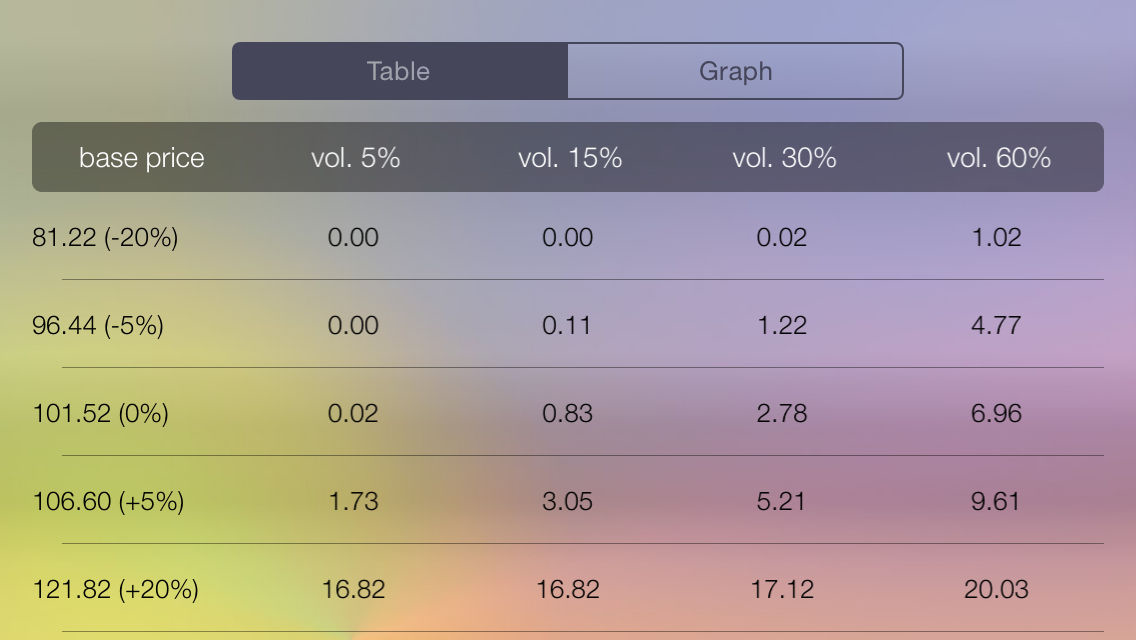Image resolution: width=1136 pixels, height=640 pixels.
Task: Select the Table tab
Action: pos(399,71)
